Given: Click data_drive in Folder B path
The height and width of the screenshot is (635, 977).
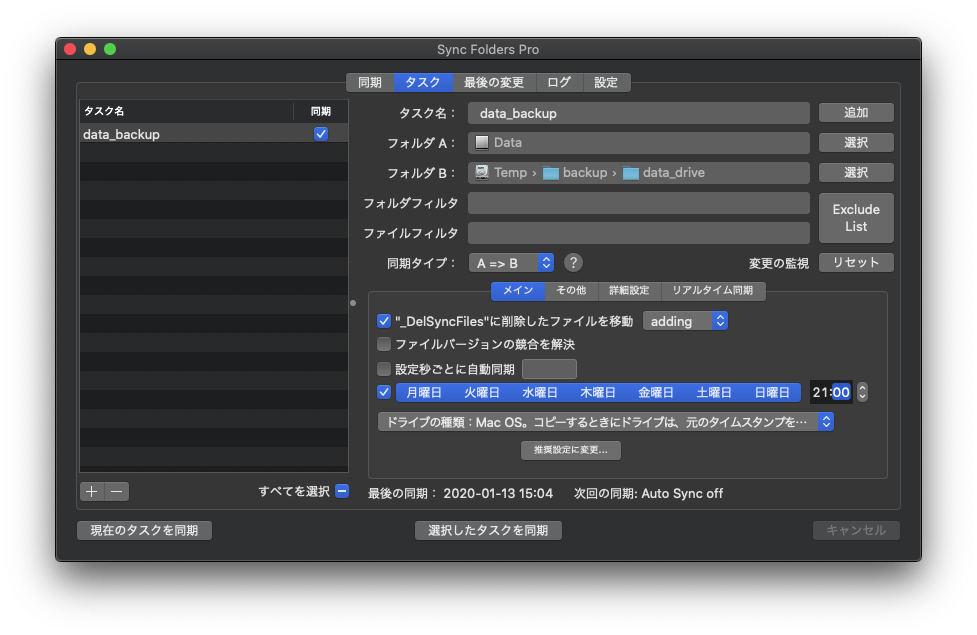Looking at the screenshot, I should click(674, 173).
